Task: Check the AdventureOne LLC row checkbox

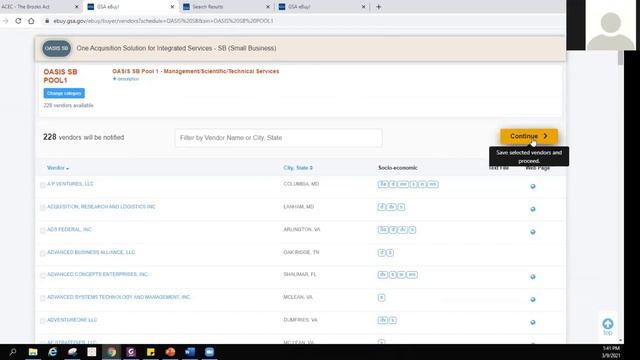Action: pyautogui.click(x=42, y=322)
